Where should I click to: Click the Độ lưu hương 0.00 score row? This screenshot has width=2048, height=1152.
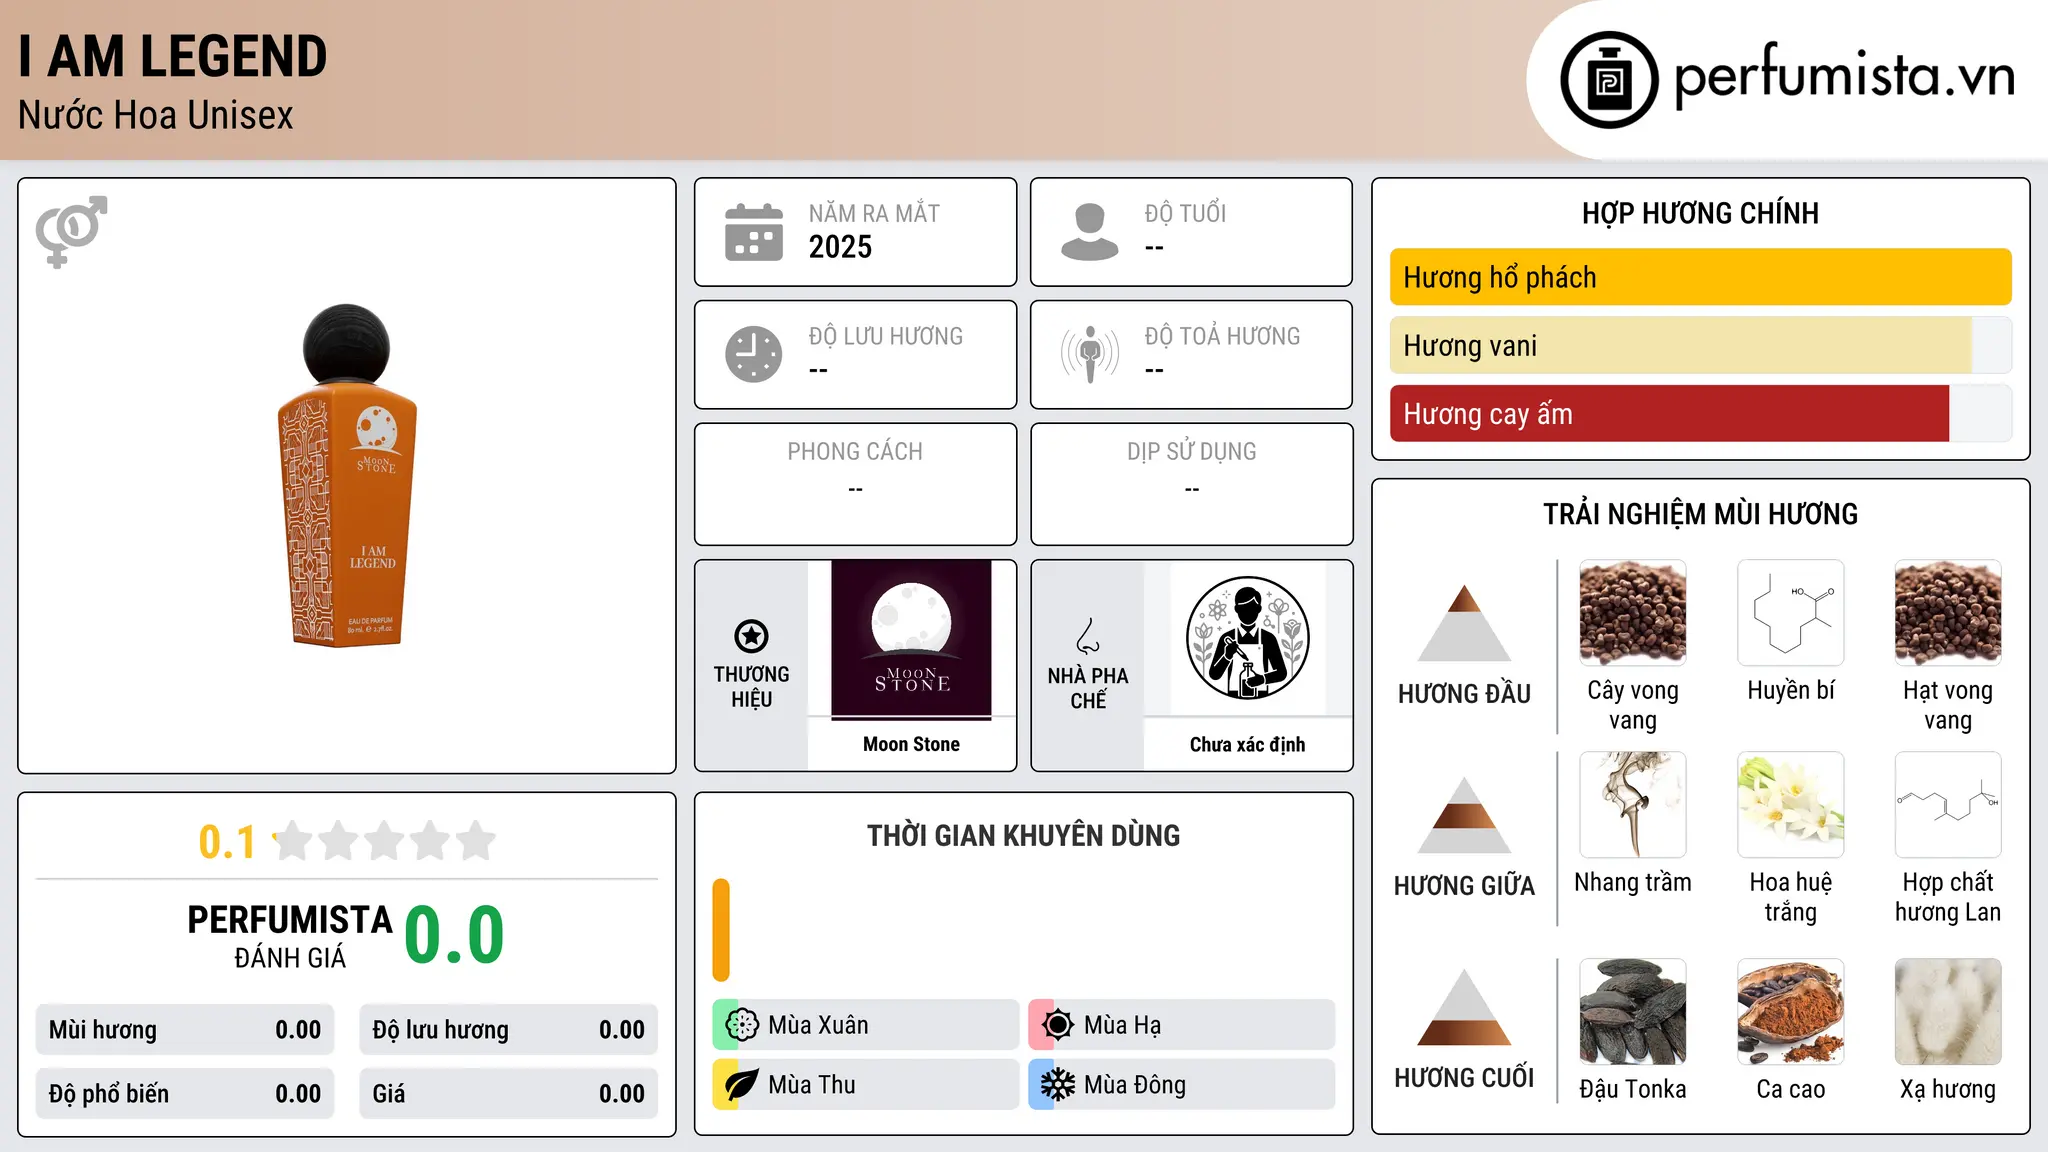pos(508,1030)
